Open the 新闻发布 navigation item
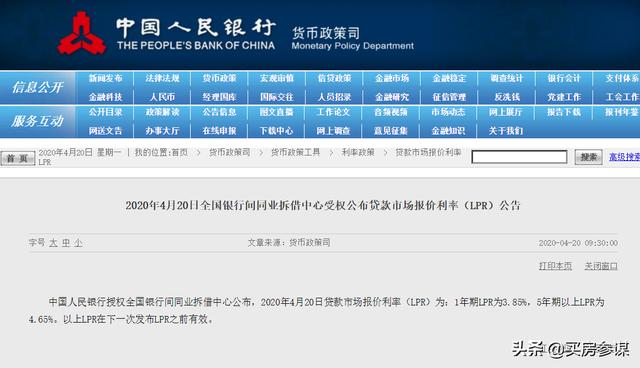 coord(105,78)
